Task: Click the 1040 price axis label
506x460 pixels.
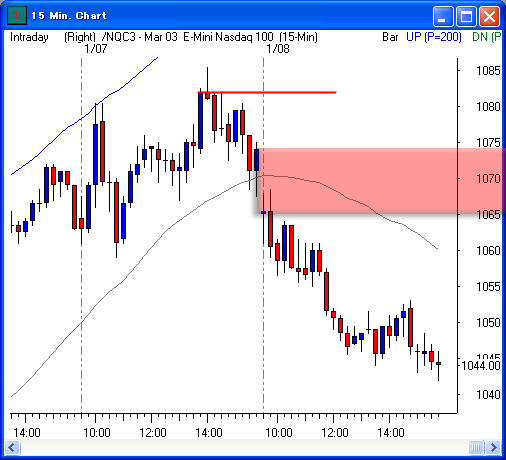Action: pyautogui.click(x=488, y=395)
